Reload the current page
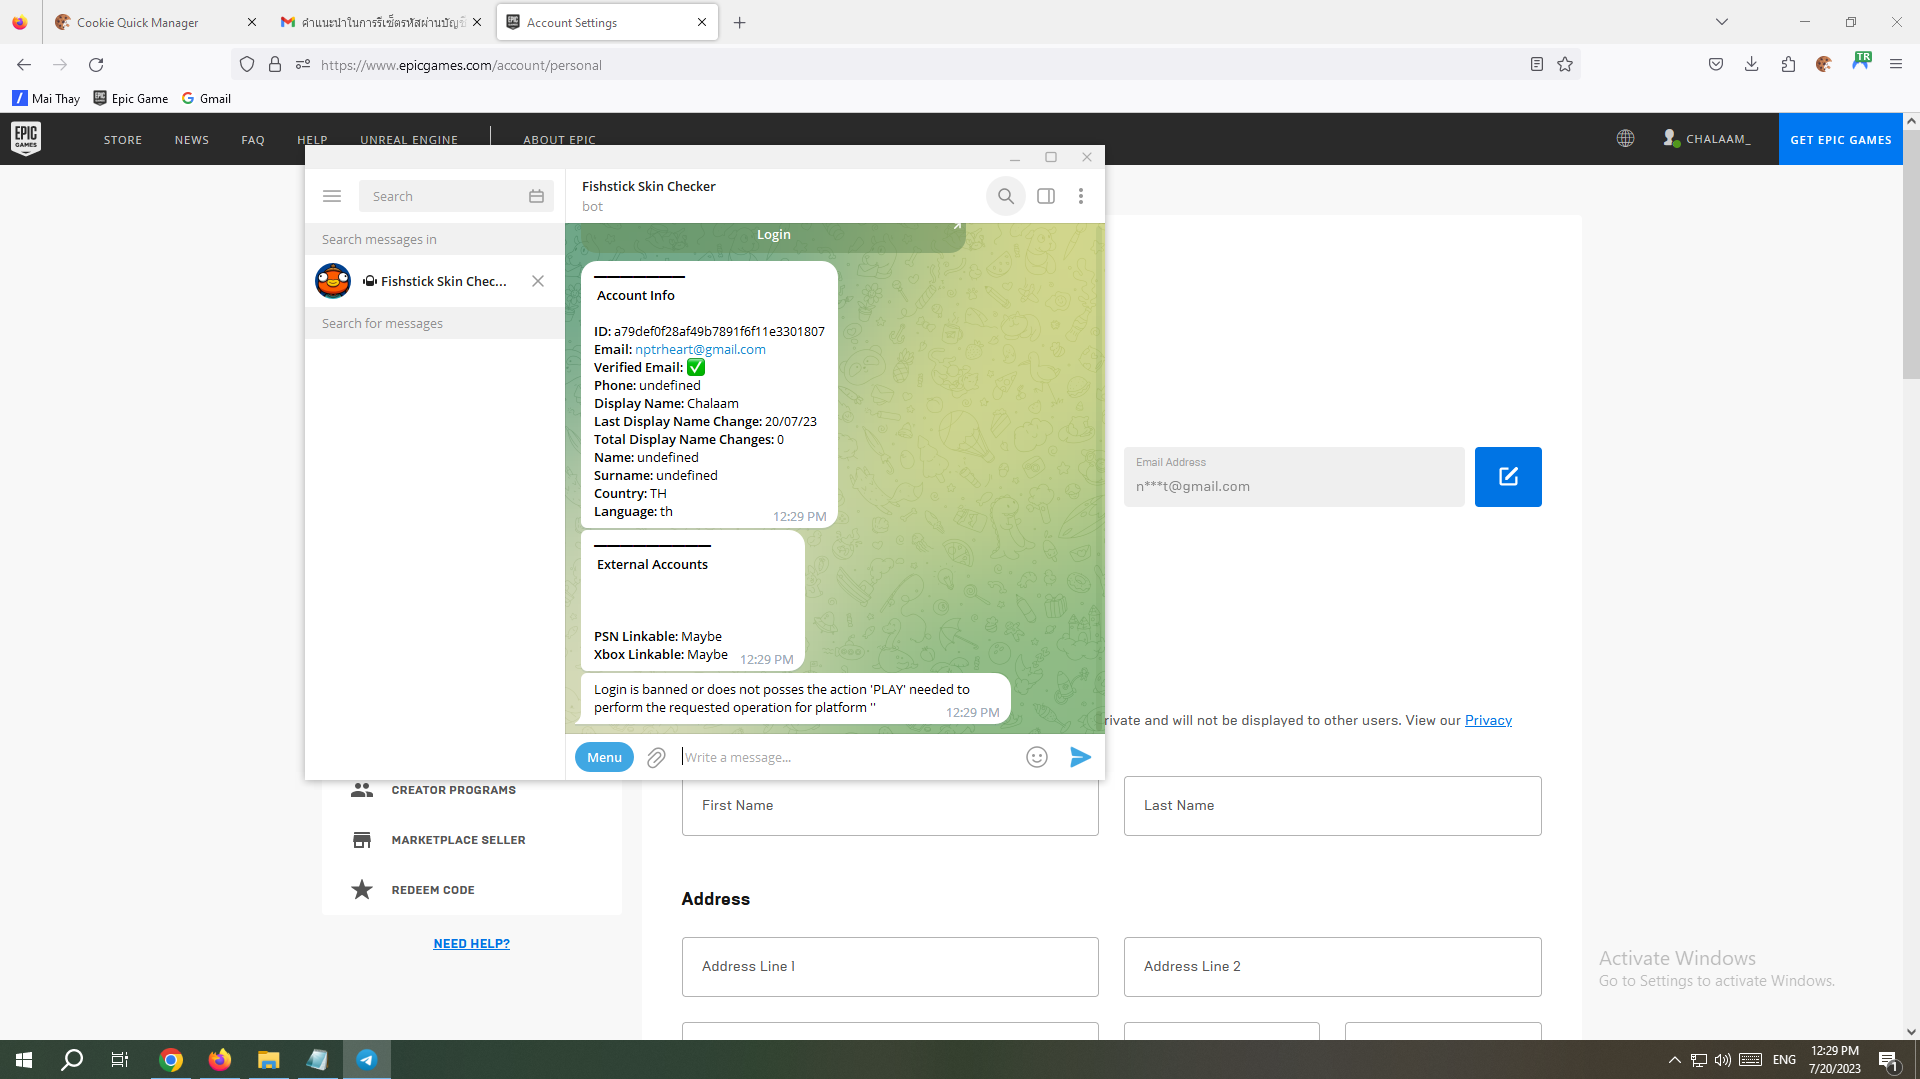Screen dimensions: 1920x1079 [x=96, y=65]
